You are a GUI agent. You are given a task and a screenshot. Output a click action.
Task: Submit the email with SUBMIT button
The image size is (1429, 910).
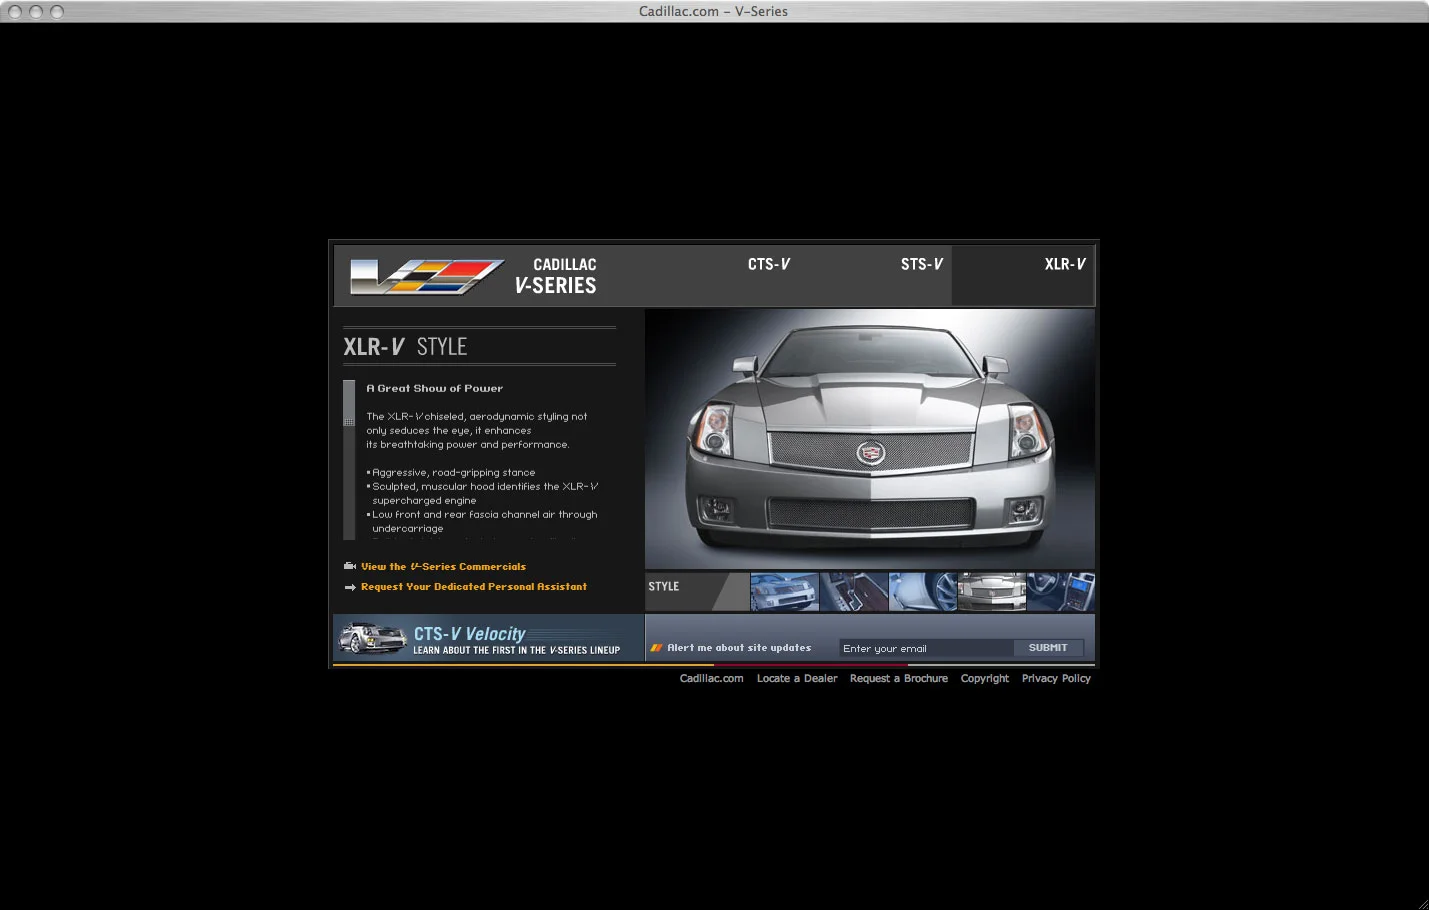(1048, 648)
